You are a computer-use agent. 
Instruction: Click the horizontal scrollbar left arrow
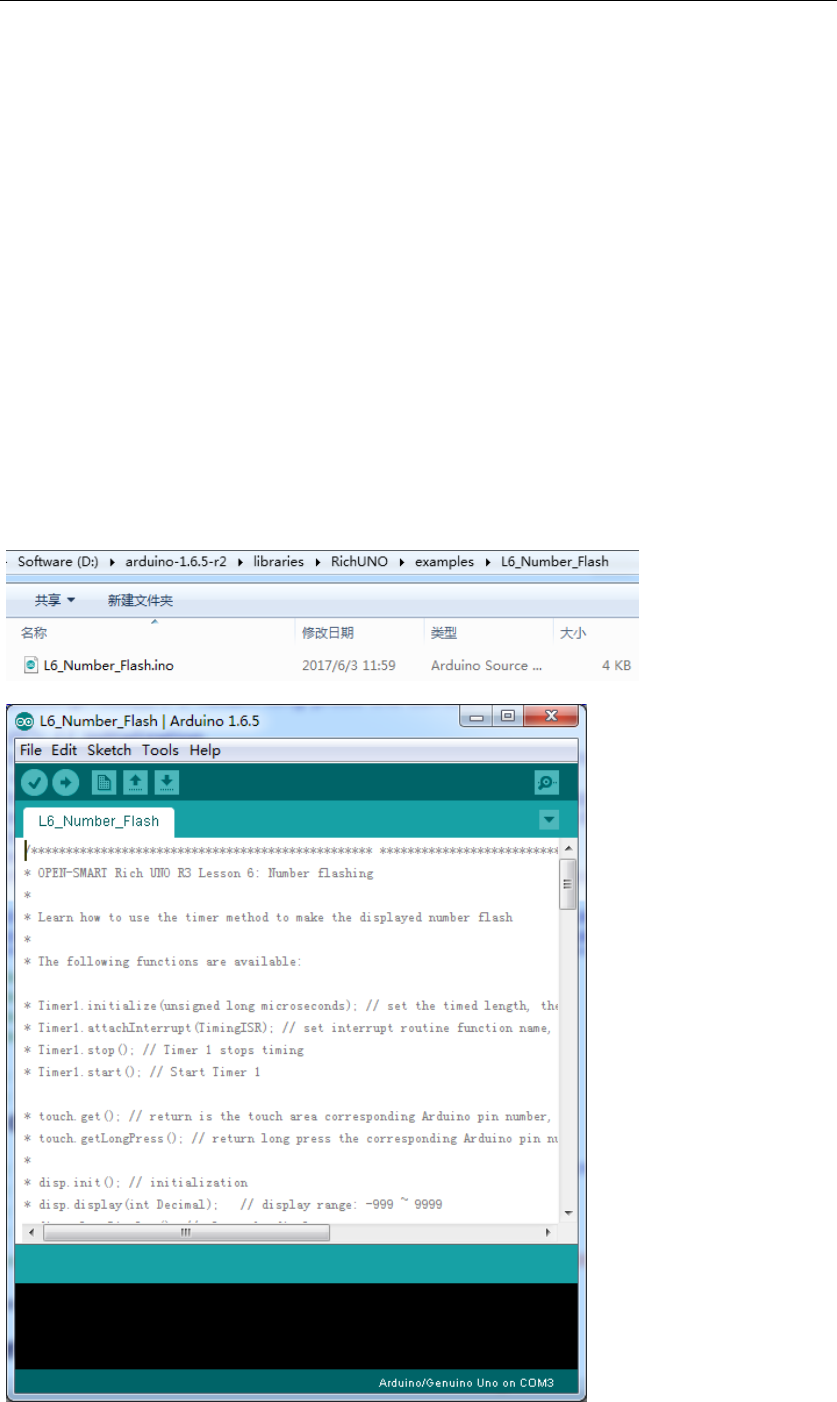pos(32,1233)
